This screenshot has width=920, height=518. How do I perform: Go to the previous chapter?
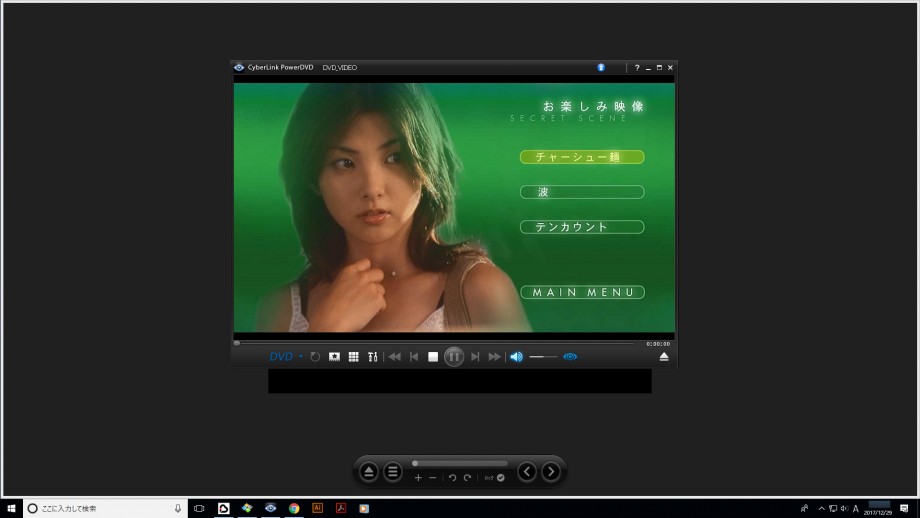pos(414,357)
